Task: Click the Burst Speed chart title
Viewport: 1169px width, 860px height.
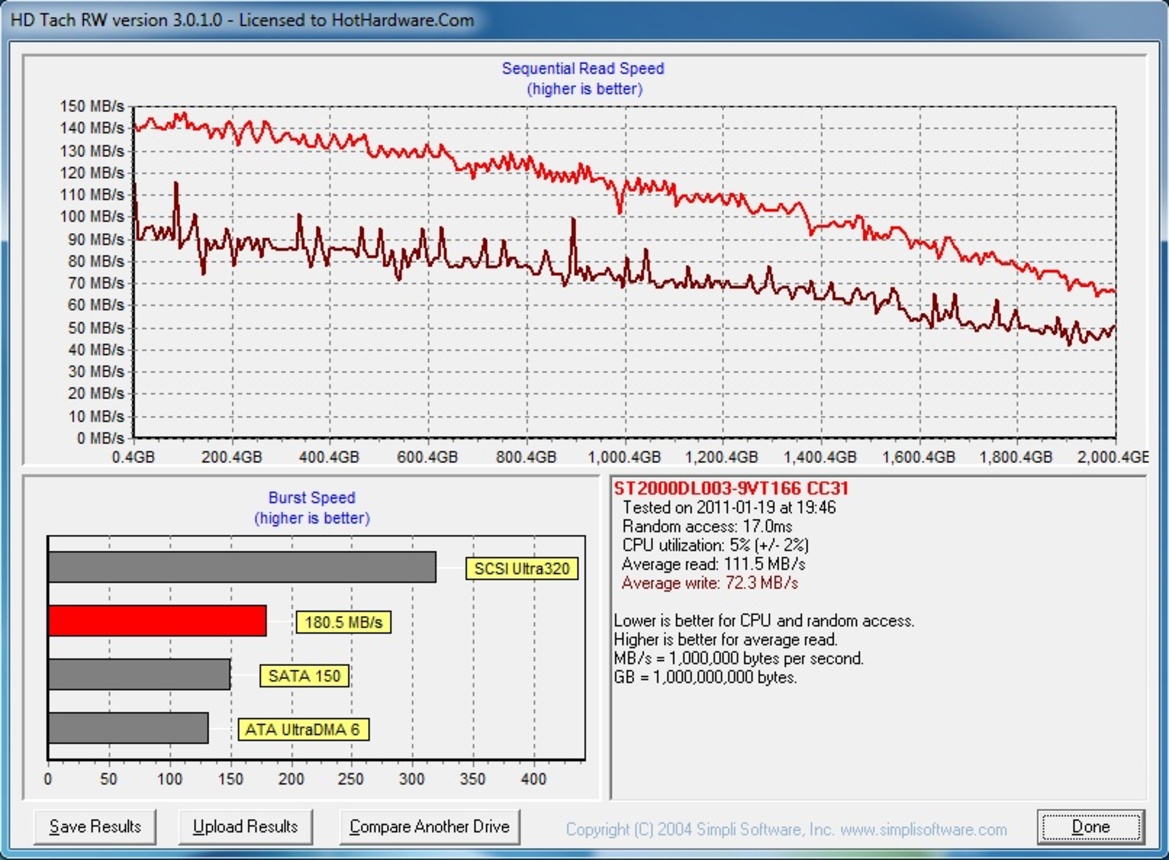Action: click(x=312, y=498)
